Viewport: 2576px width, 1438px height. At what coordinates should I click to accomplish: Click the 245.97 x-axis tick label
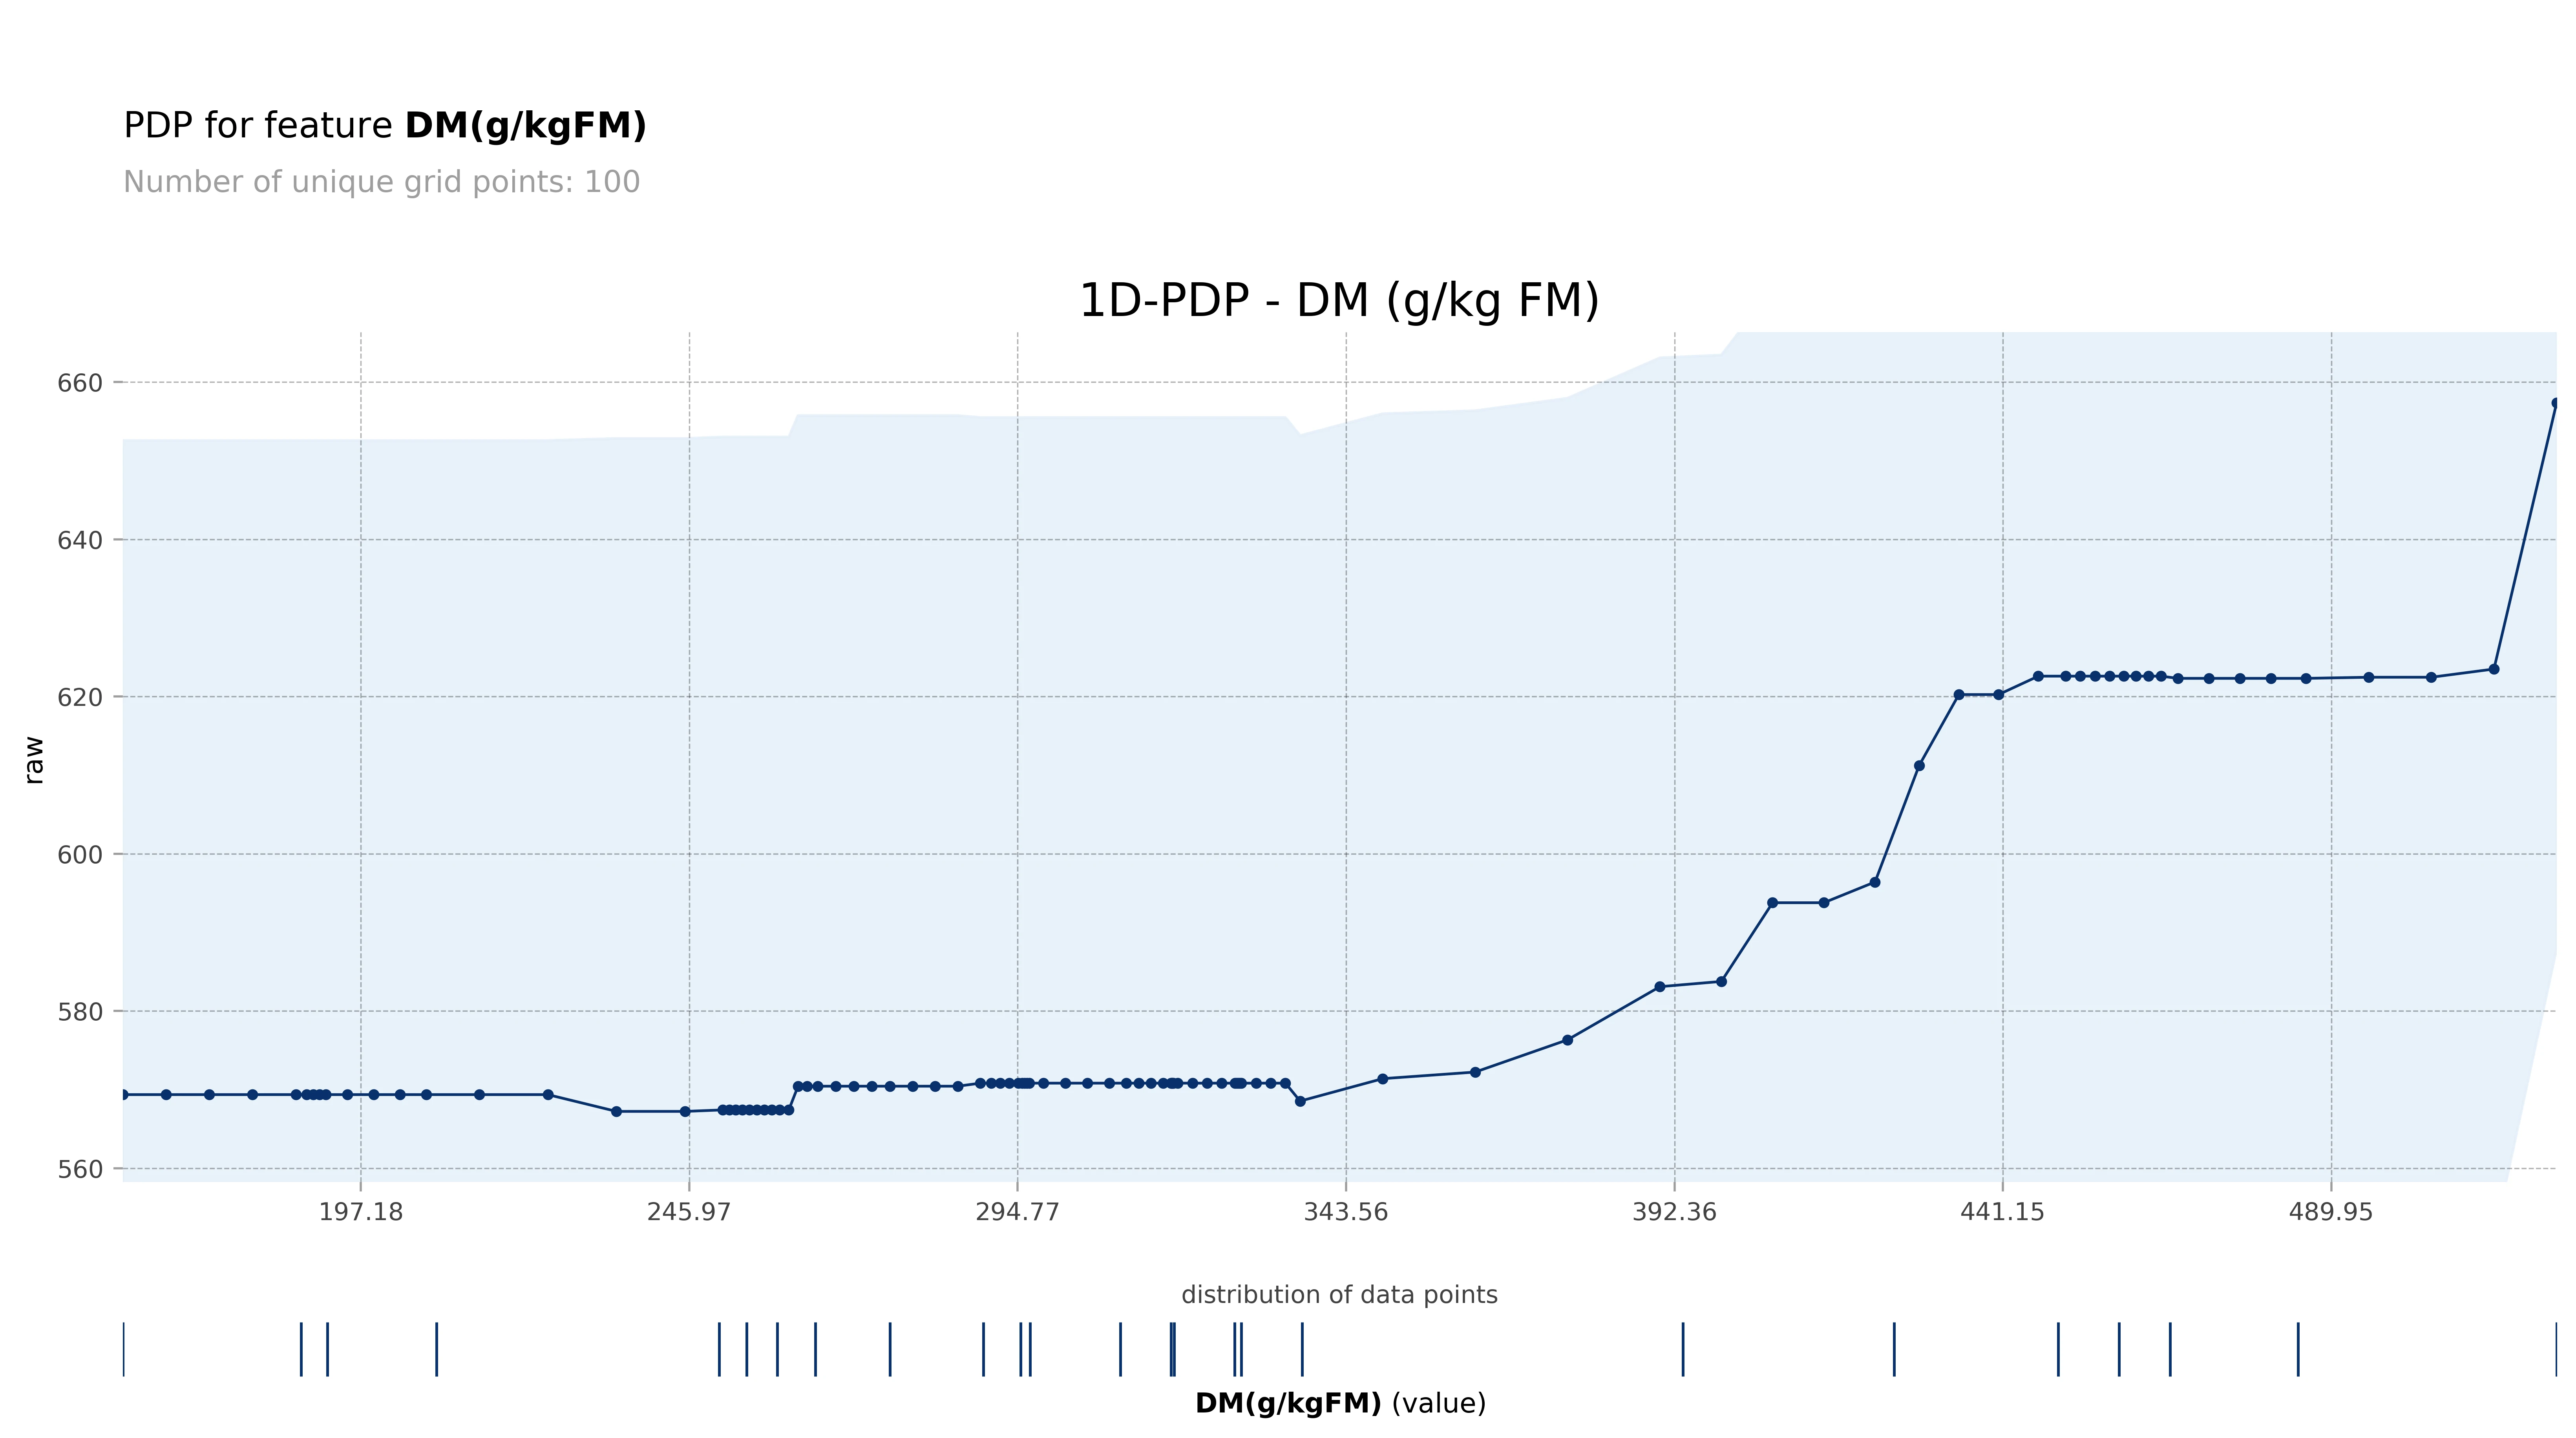pyautogui.click(x=689, y=1212)
